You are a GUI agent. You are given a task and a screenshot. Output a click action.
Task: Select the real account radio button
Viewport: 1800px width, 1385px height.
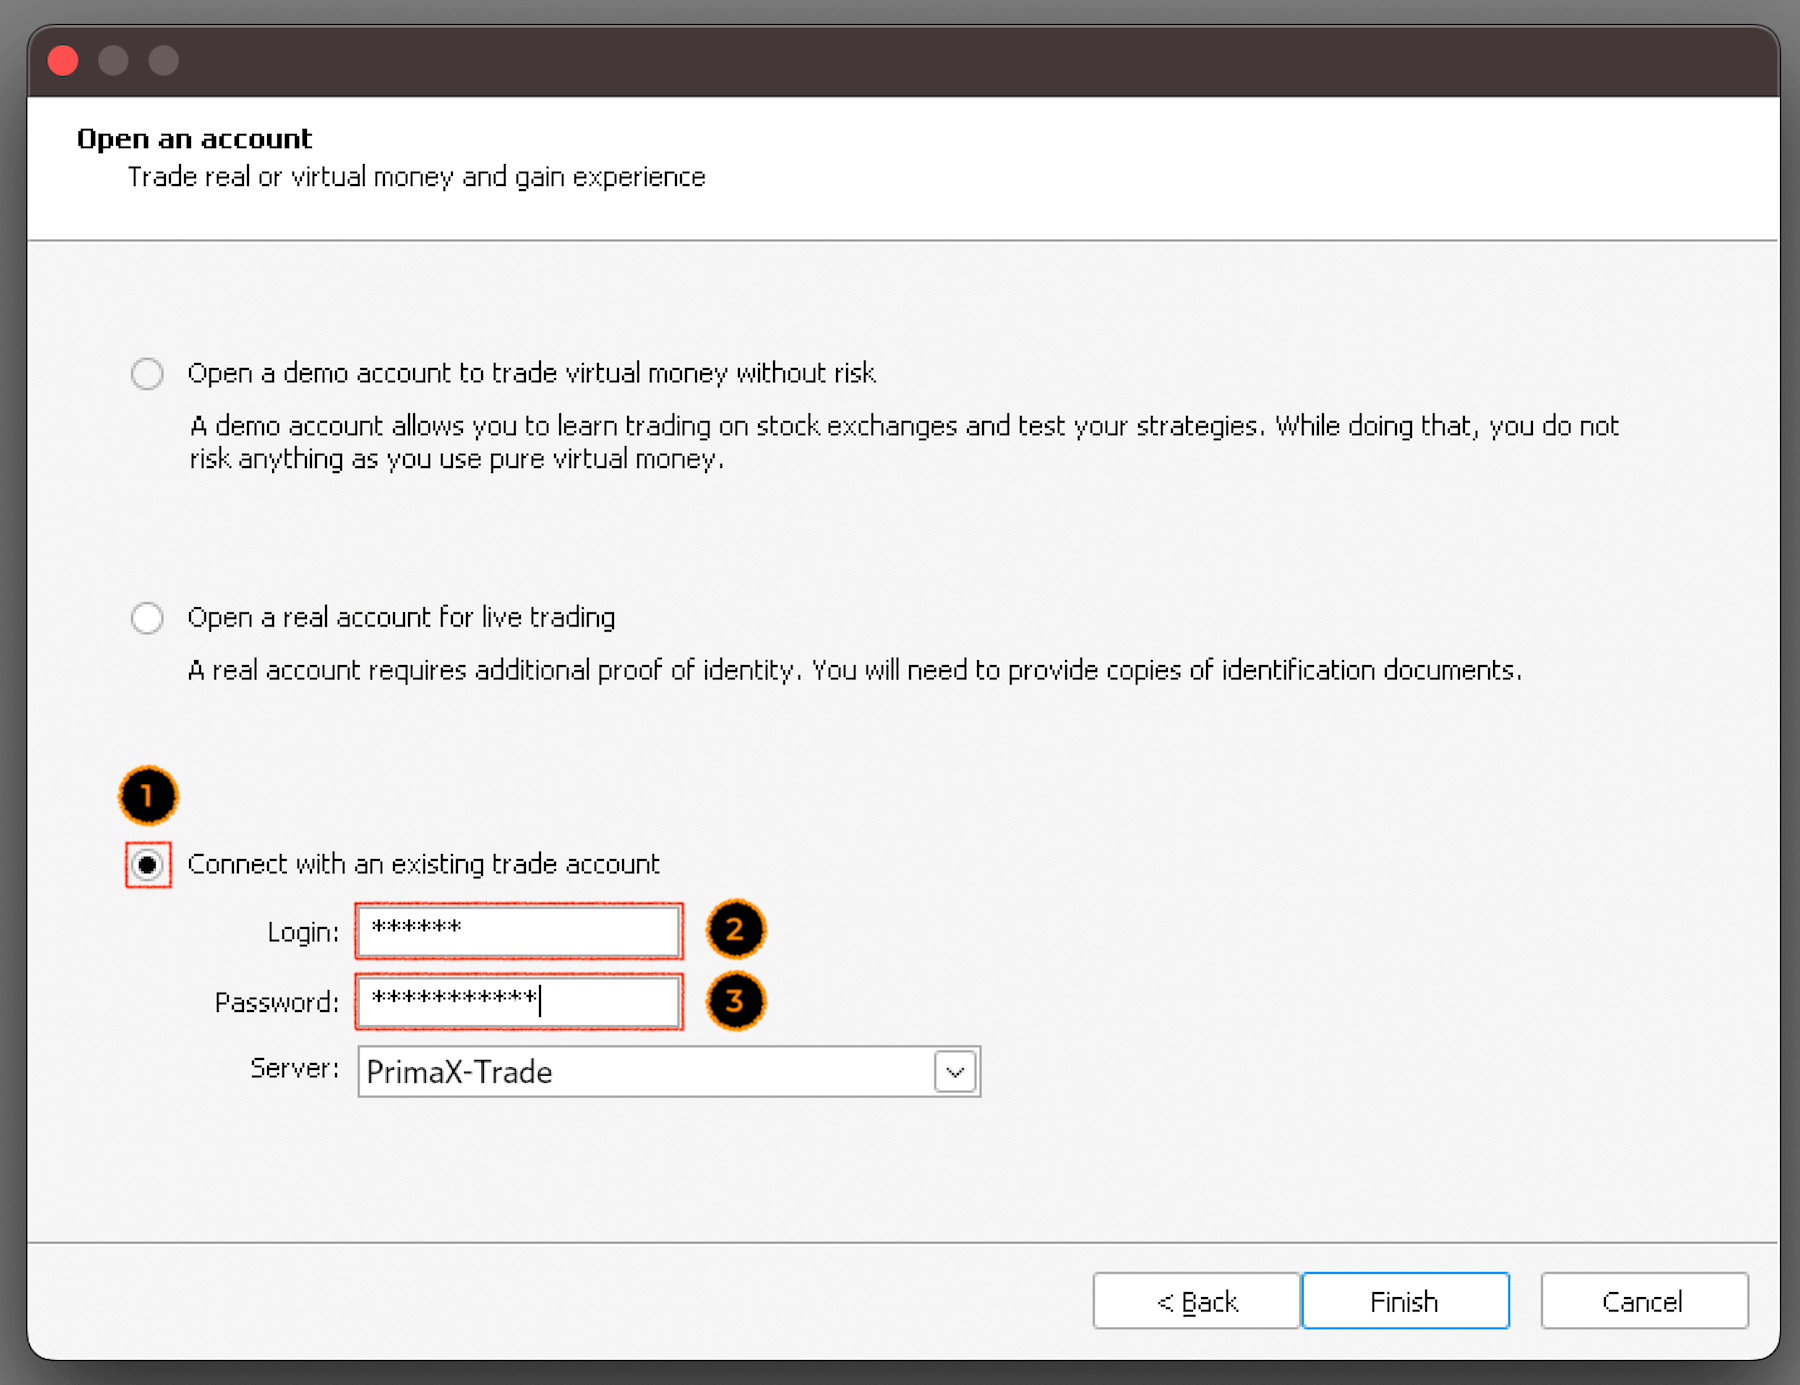(147, 618)
